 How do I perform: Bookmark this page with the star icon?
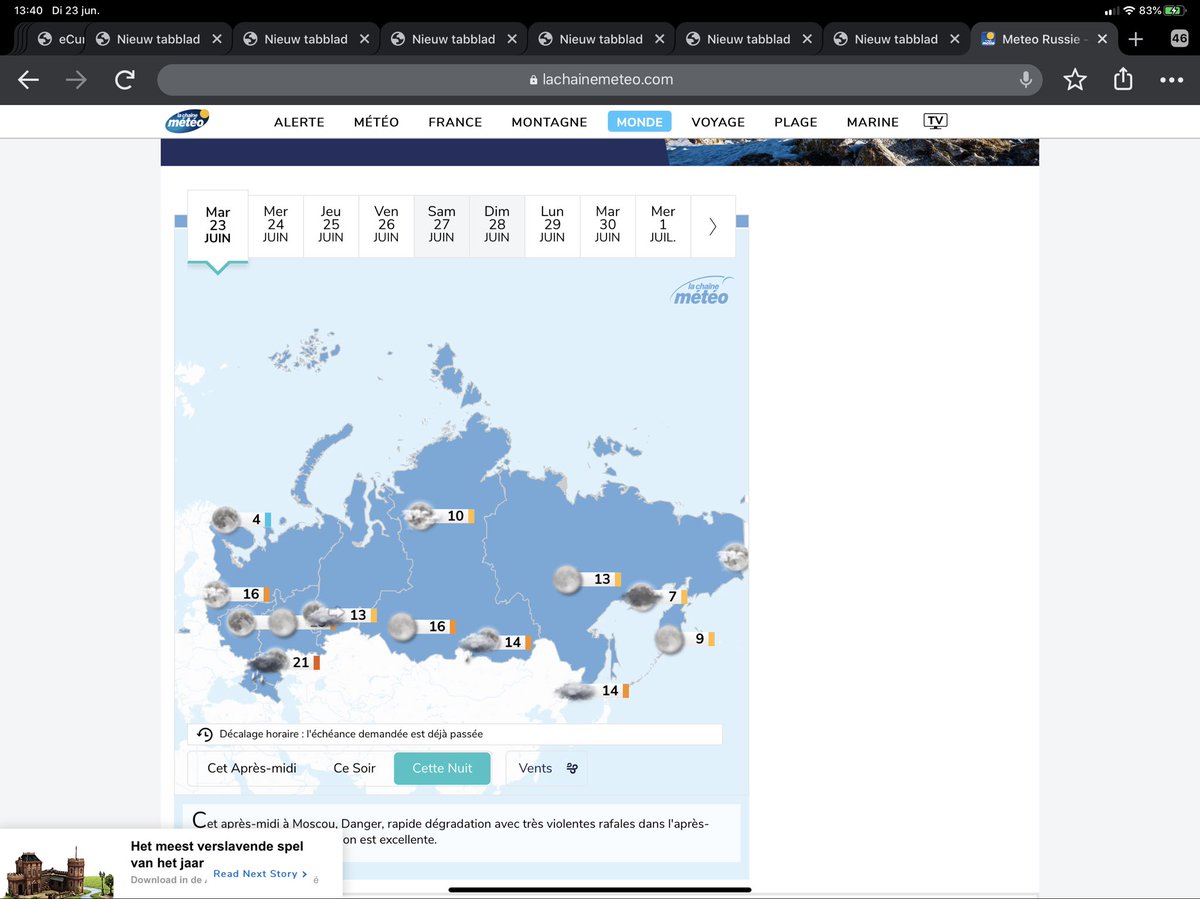[x=1075, y=79]
